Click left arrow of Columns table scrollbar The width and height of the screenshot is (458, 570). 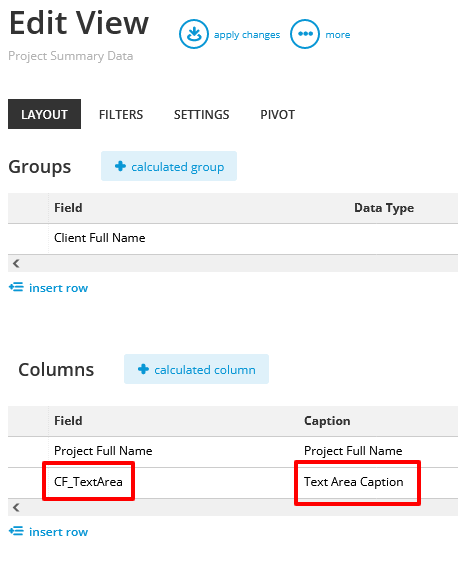click(16, 507)
